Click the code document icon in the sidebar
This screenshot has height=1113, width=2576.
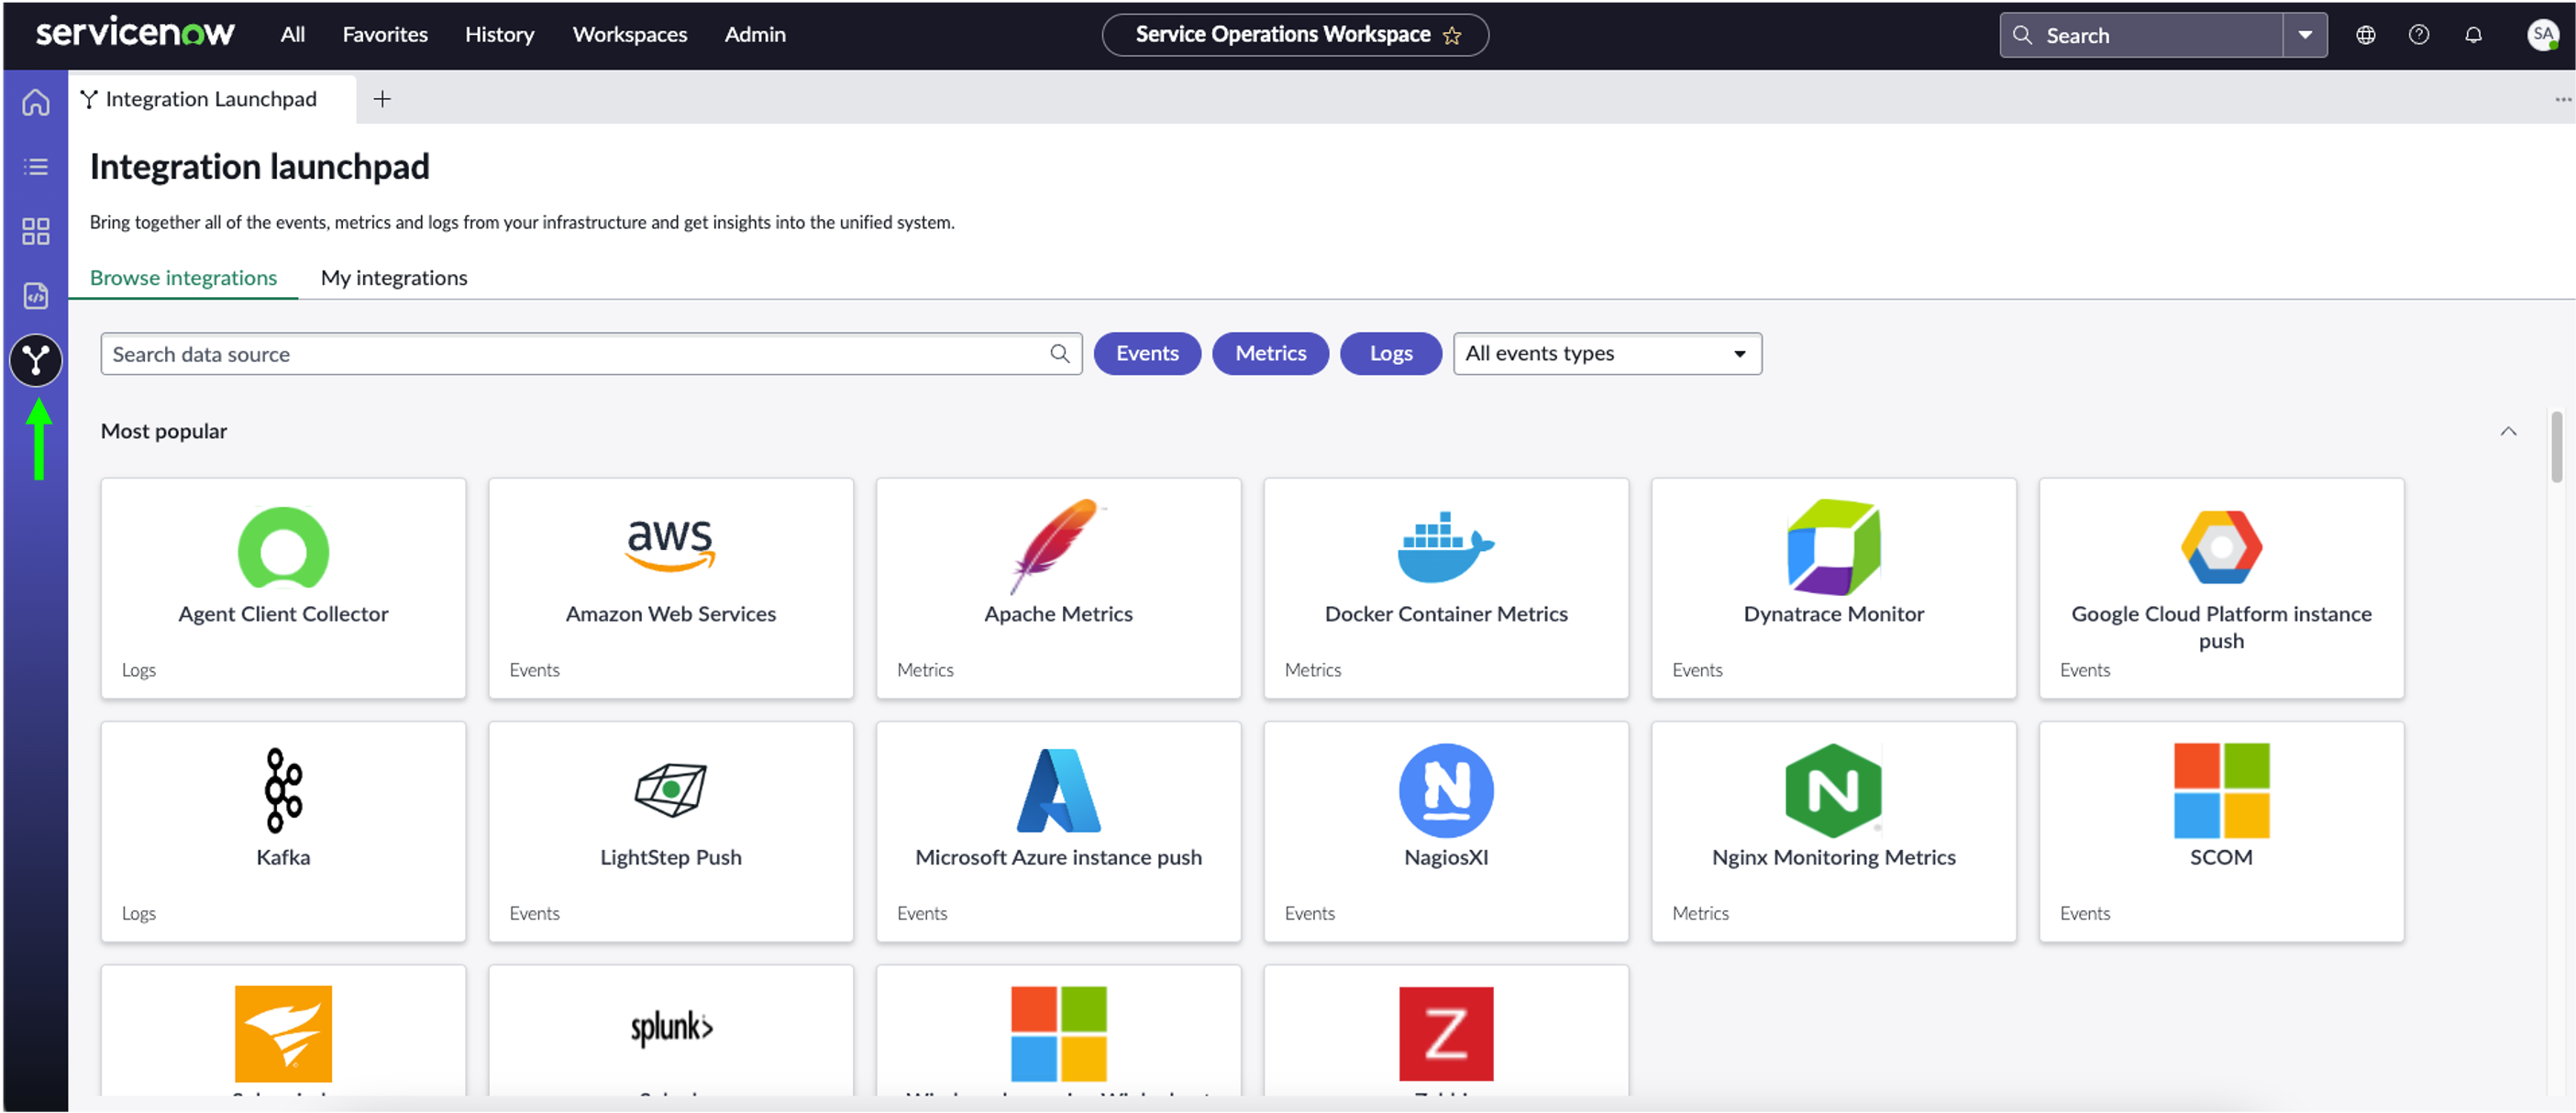click(x=35, y=296)
